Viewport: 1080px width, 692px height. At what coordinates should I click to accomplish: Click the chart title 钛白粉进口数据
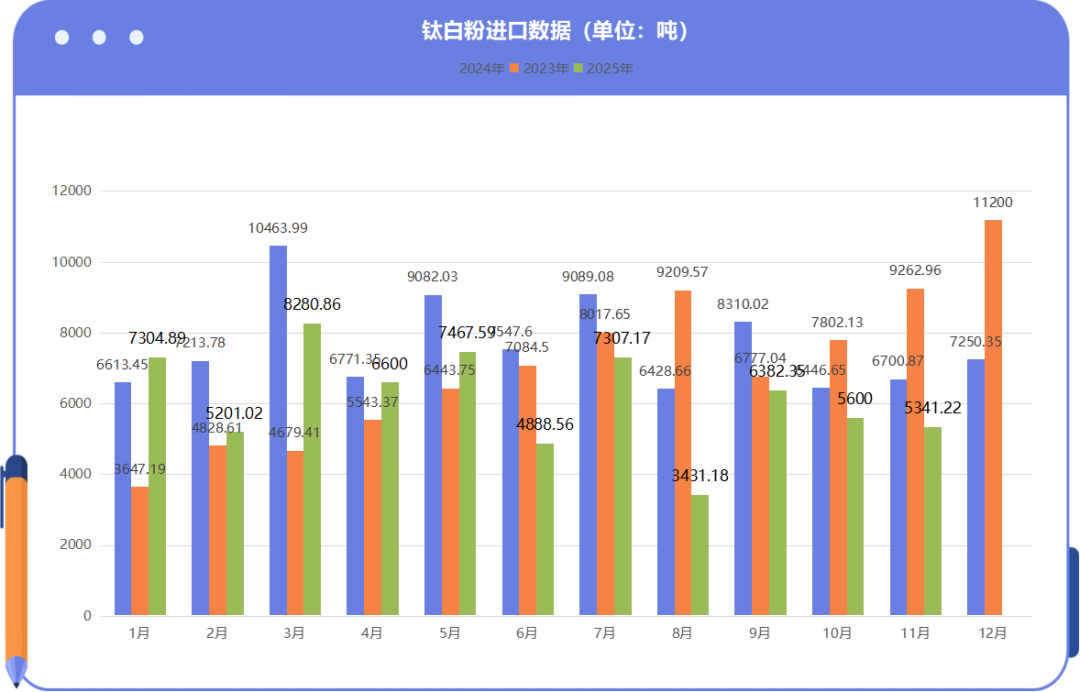coord(555,32)
